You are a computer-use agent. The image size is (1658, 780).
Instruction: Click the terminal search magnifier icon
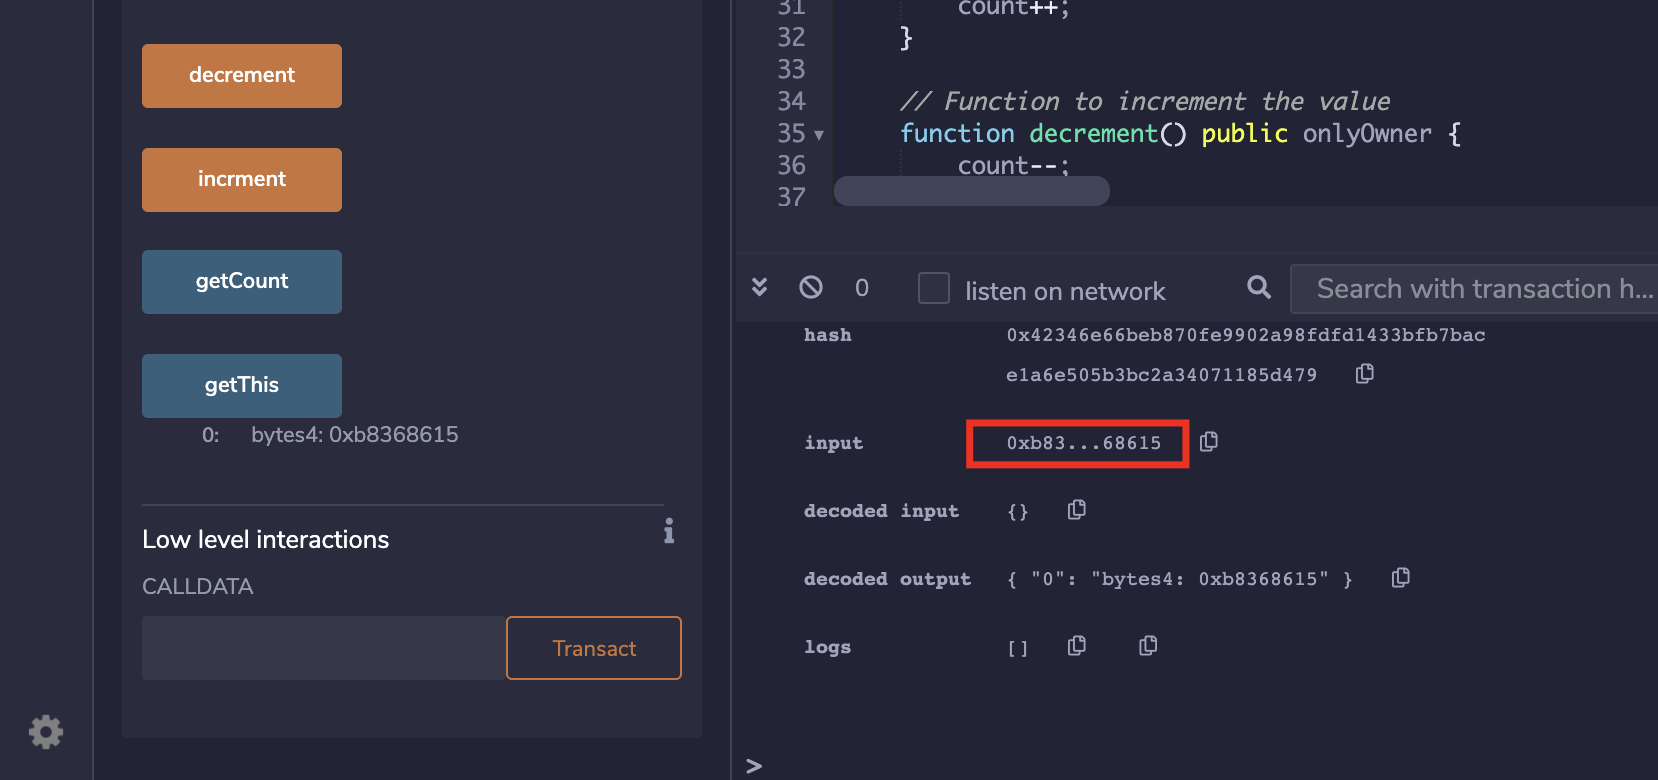click(1259, 287)
